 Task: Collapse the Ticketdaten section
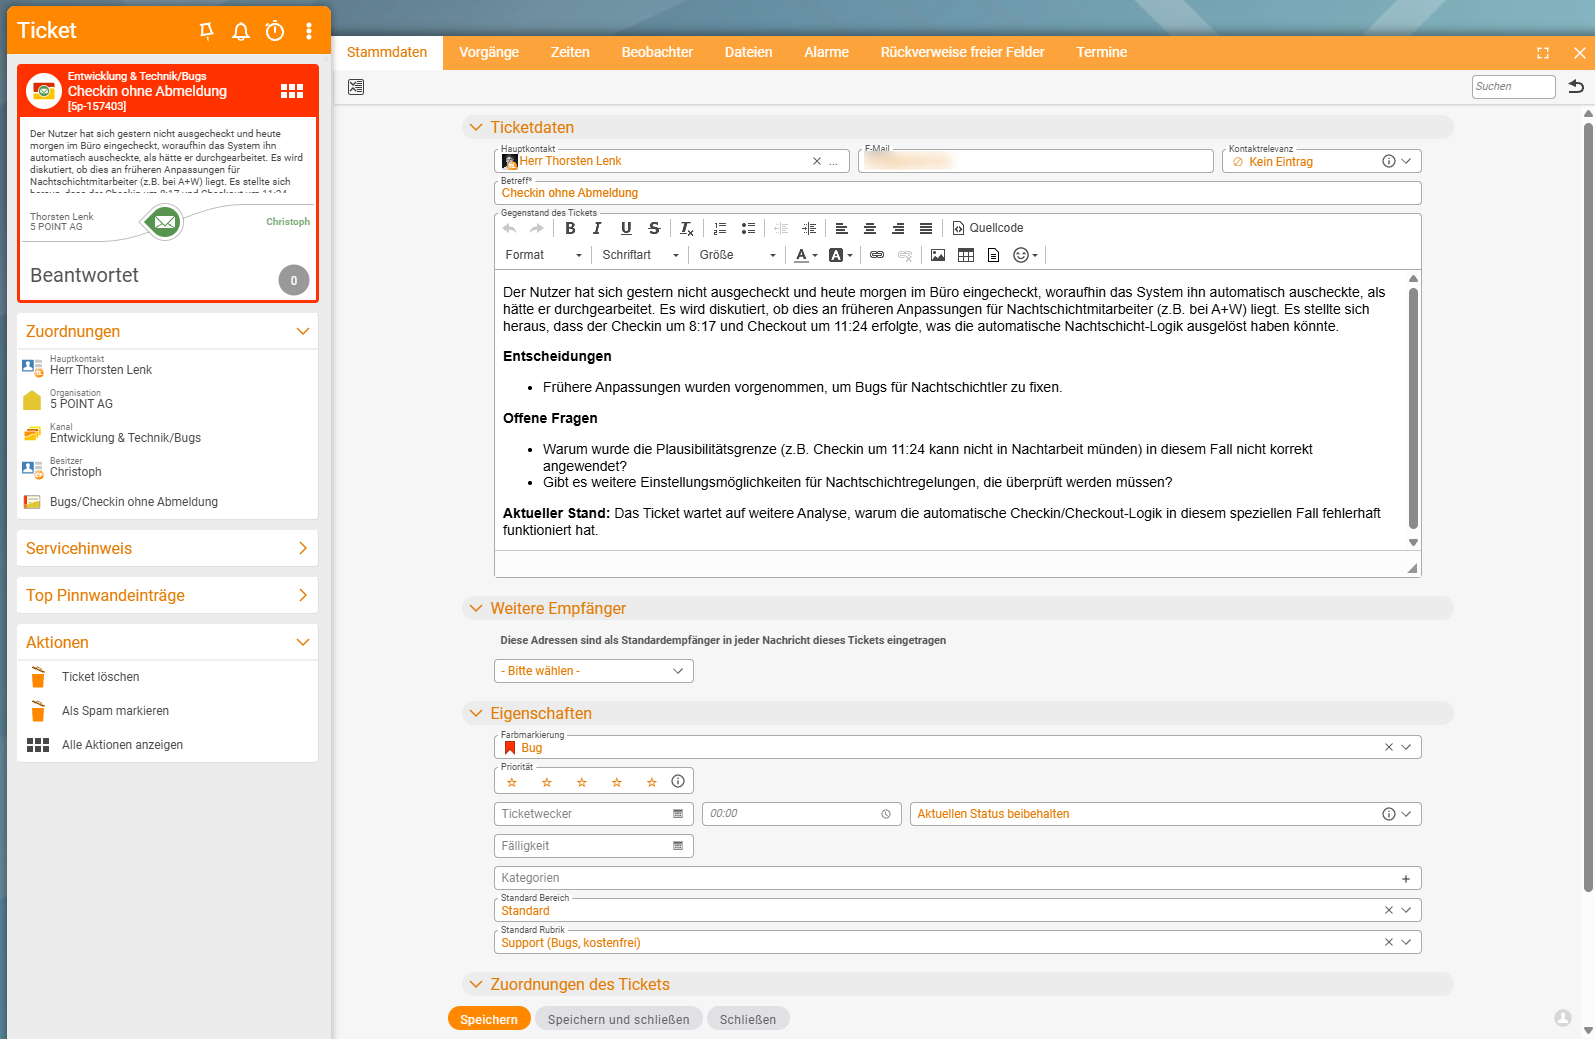tap(476, 127)
